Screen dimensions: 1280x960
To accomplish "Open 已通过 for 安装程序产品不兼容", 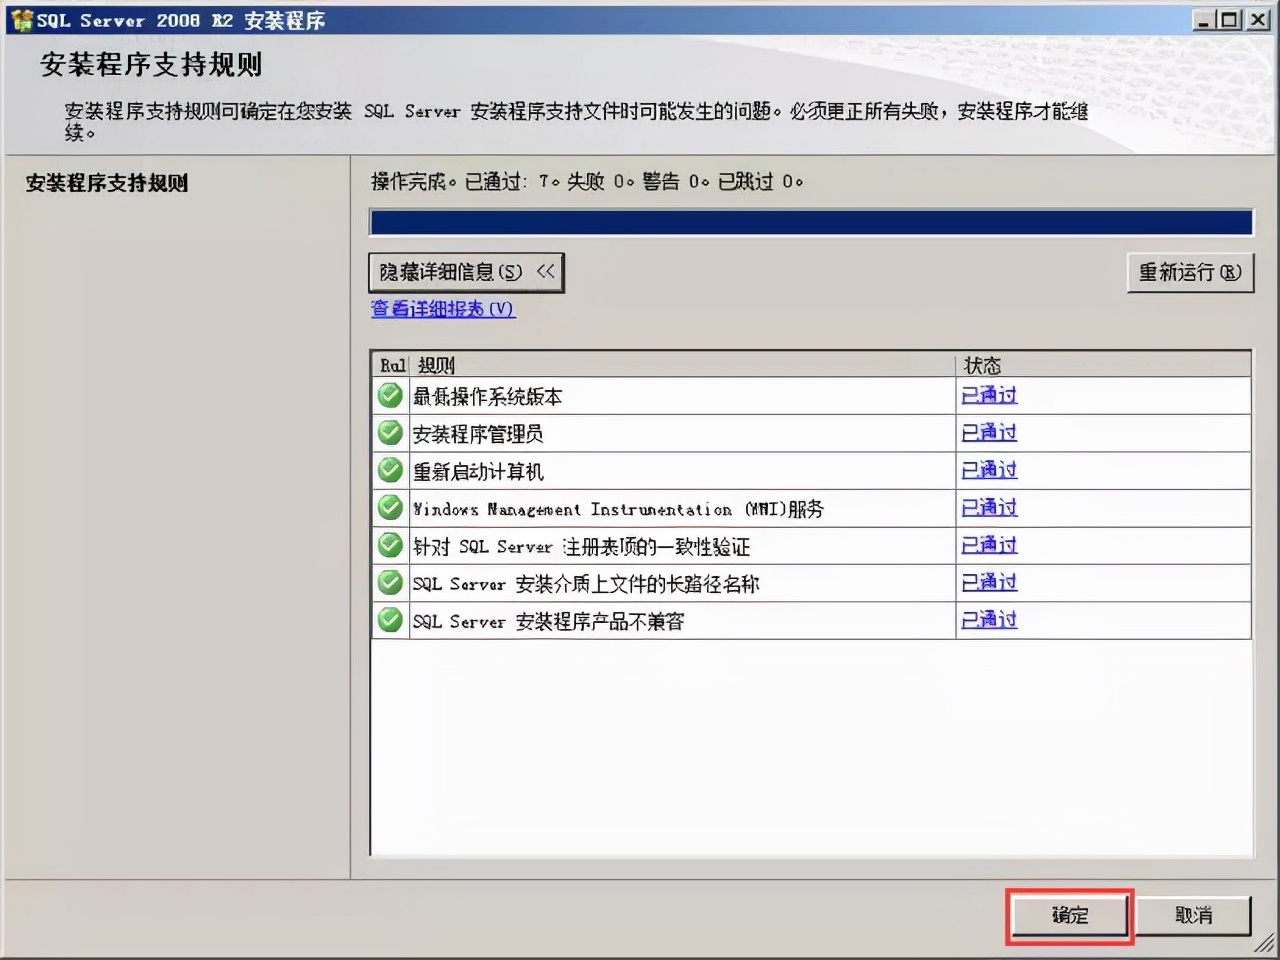I will click(x=988, y=620).
